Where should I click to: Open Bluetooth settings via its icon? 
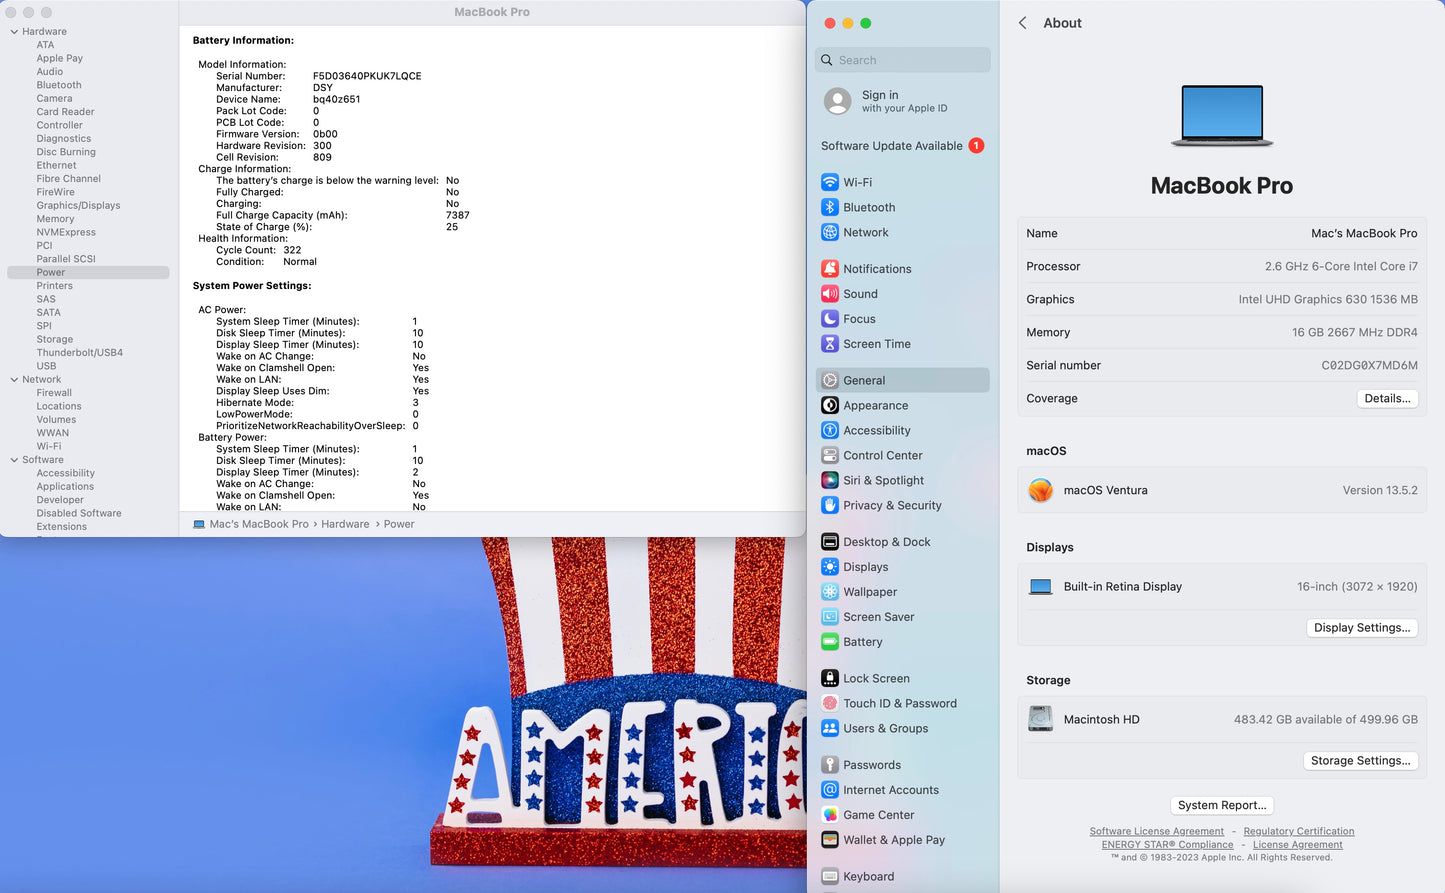coord(829,207)
